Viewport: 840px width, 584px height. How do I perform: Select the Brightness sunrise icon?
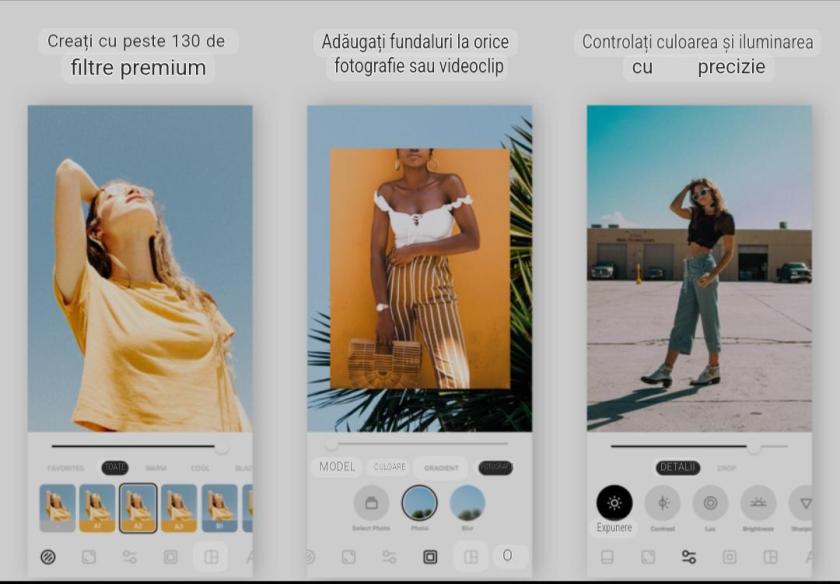click(x=758, y=502)
